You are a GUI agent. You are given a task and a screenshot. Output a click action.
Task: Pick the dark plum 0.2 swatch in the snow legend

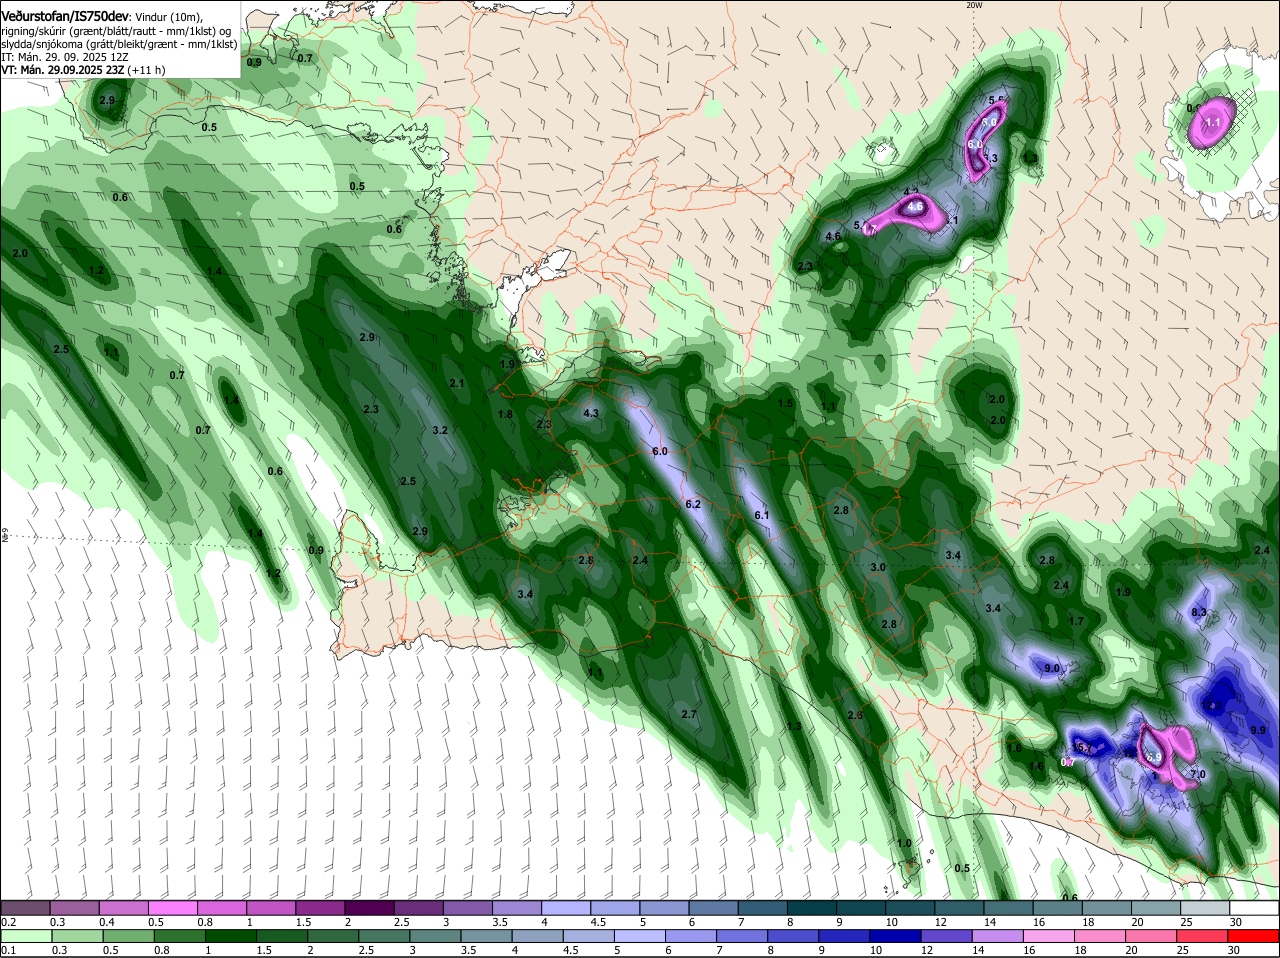click(25, 908)
